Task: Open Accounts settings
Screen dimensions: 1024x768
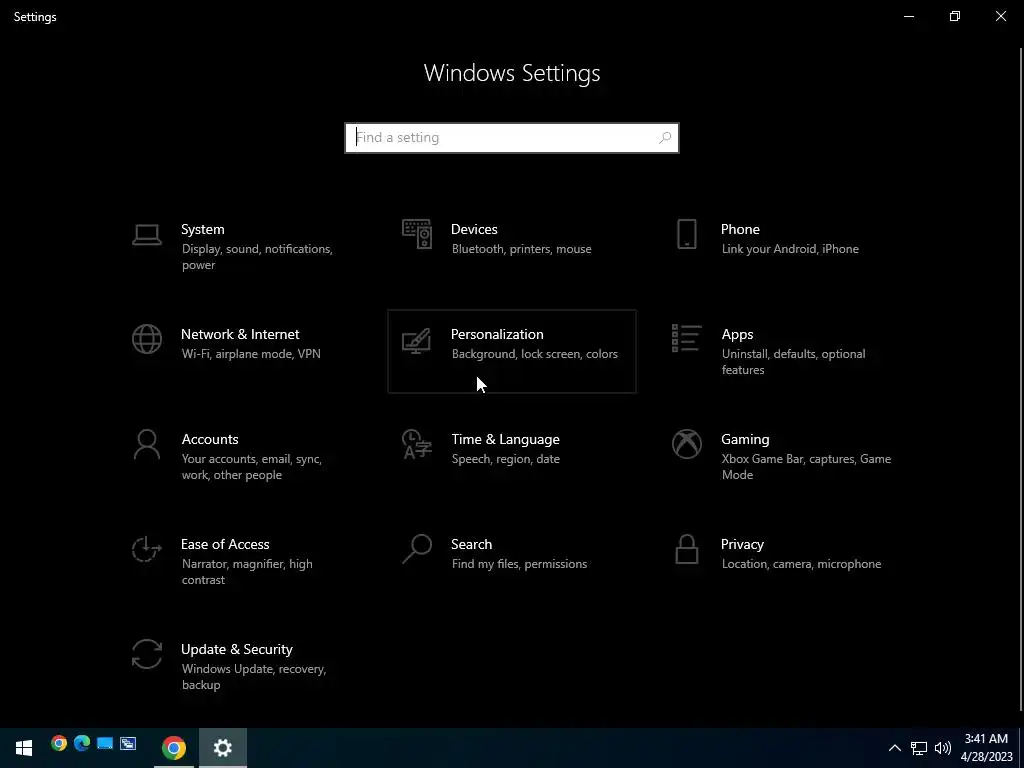Action: pos(242,456)
